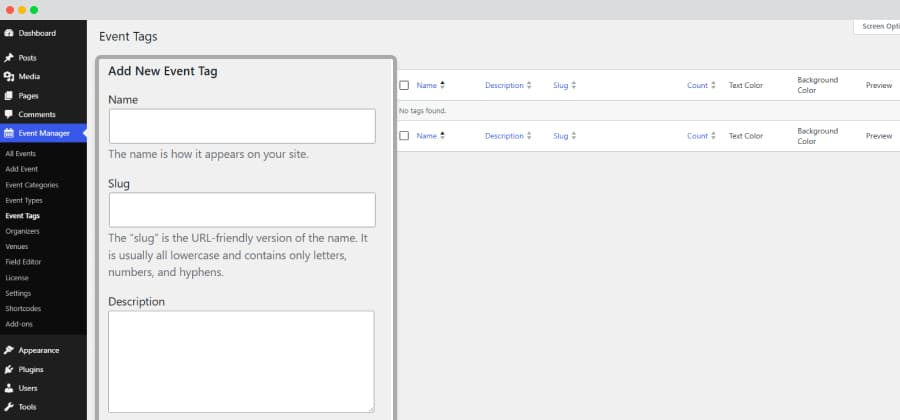This screenshot has width=900, height=420.
Task: Click the Media icon in sidebar
Action: pyautogui.click(x=9, y=76)
